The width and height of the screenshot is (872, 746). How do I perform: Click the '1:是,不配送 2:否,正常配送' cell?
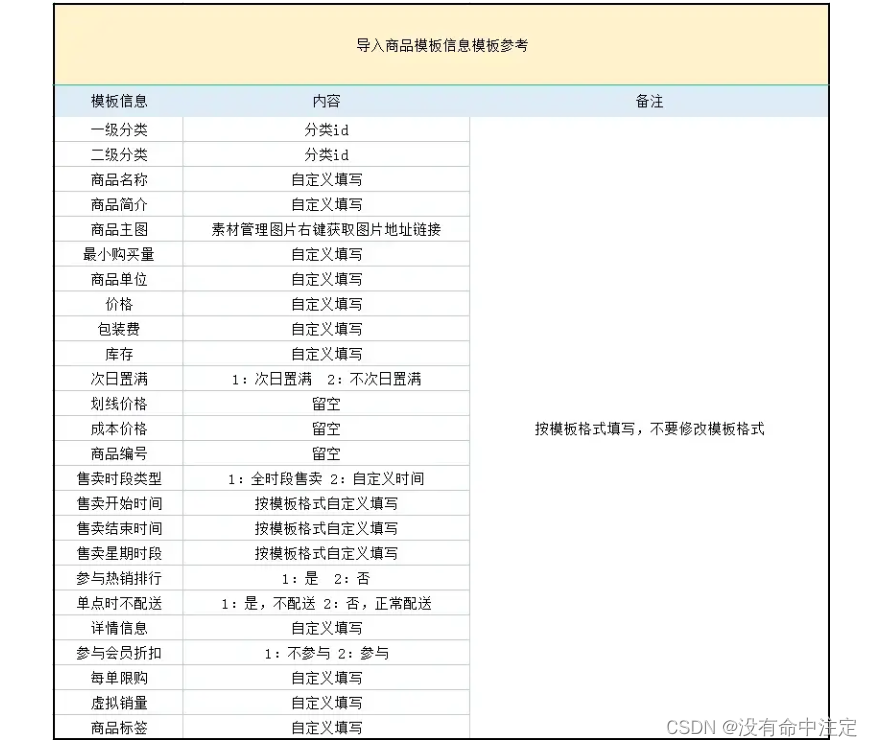click(x=326, y=604)
